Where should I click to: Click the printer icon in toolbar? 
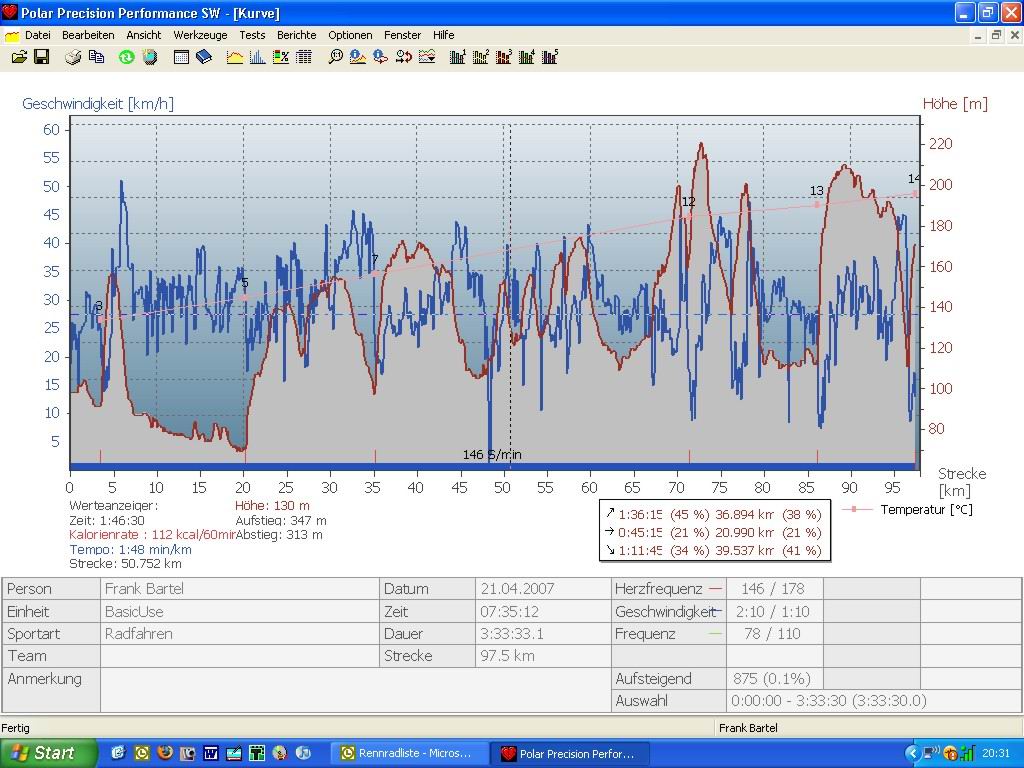73,57
